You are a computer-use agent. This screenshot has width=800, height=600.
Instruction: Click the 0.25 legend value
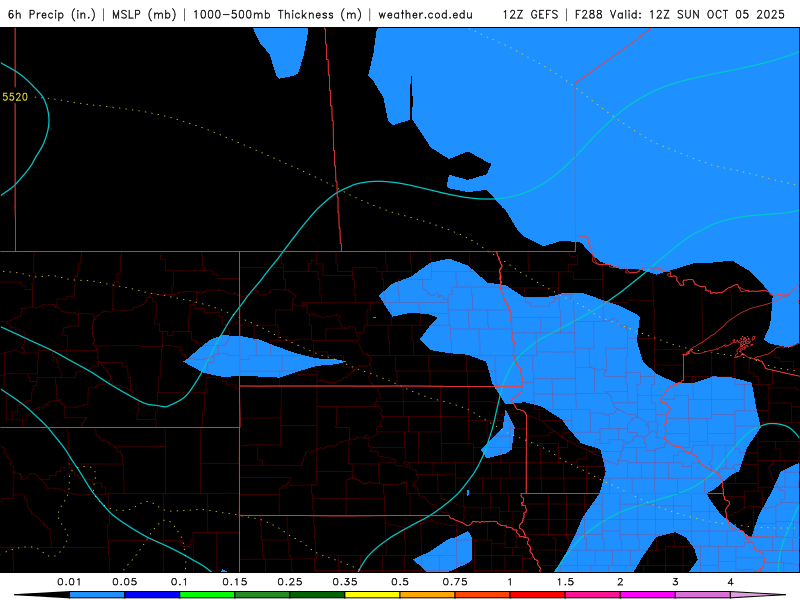(290, 582)
